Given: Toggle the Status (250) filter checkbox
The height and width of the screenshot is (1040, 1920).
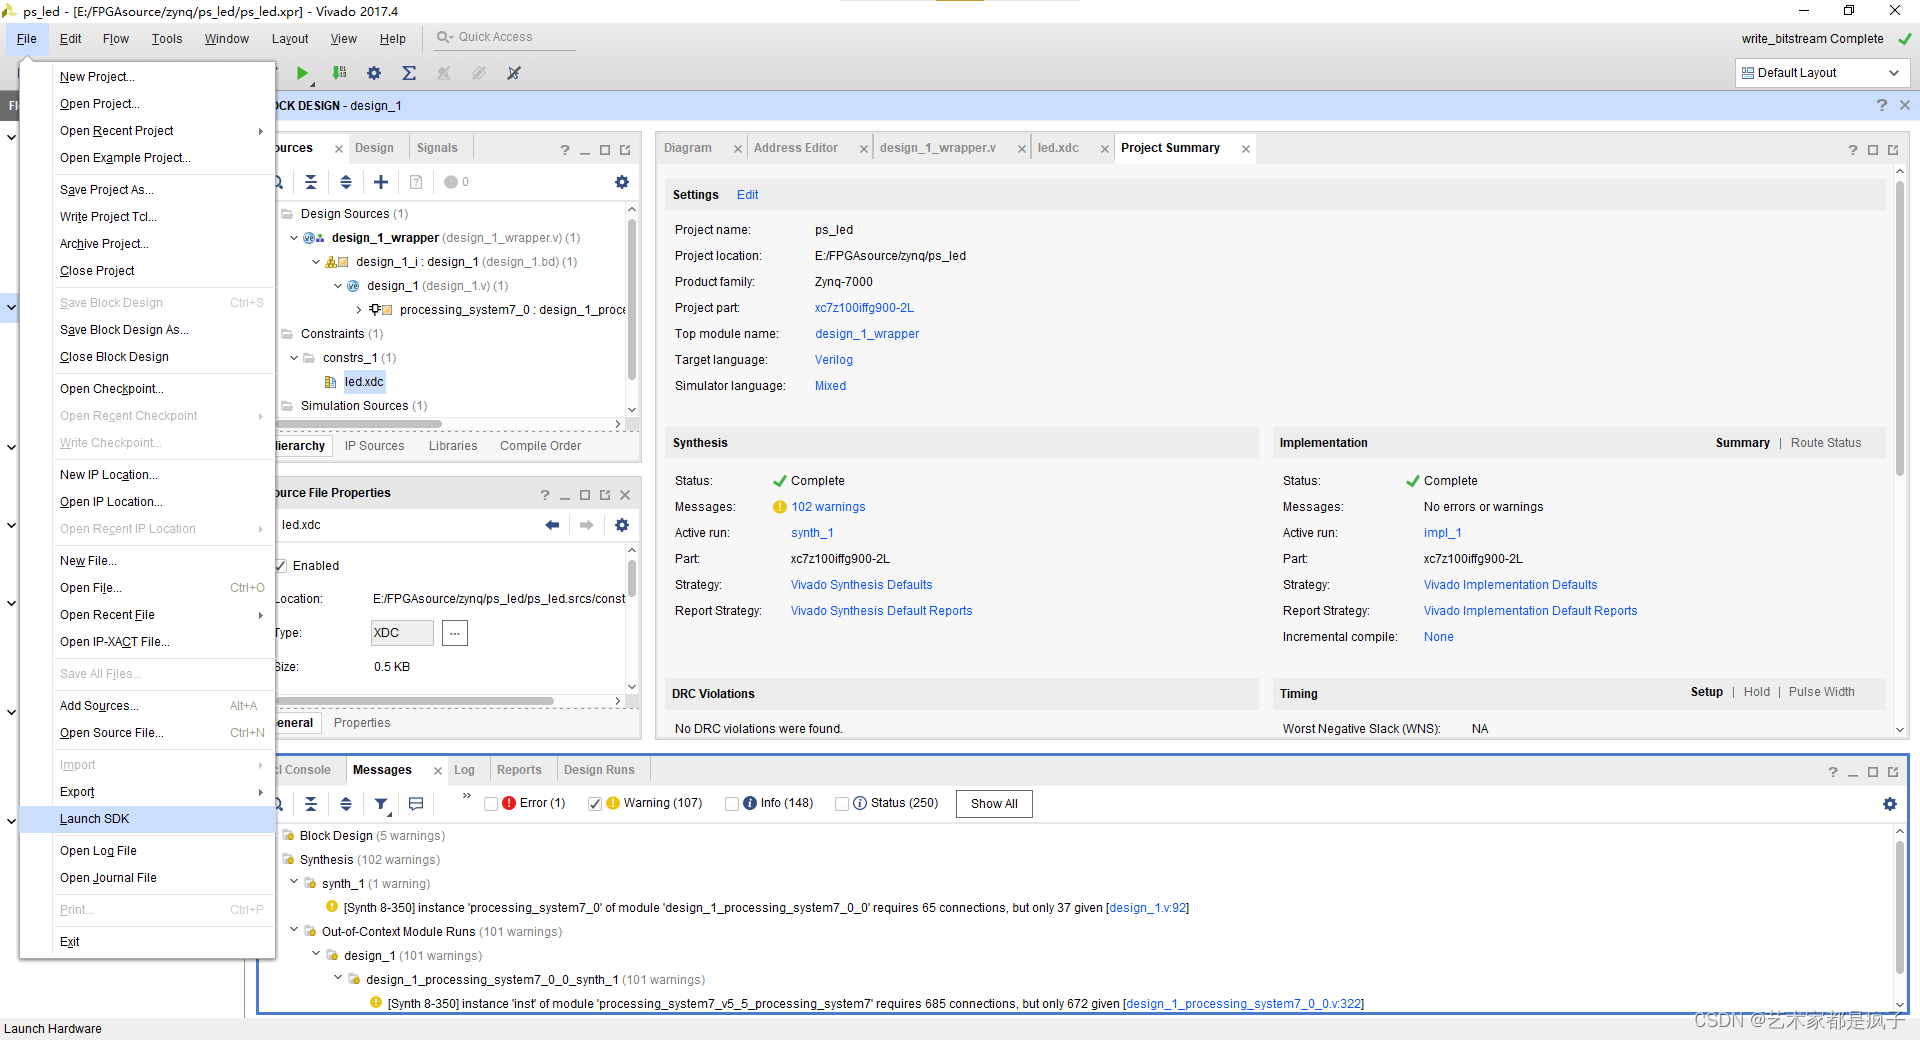Looking at the screenshot, I should tap(842, 804).
